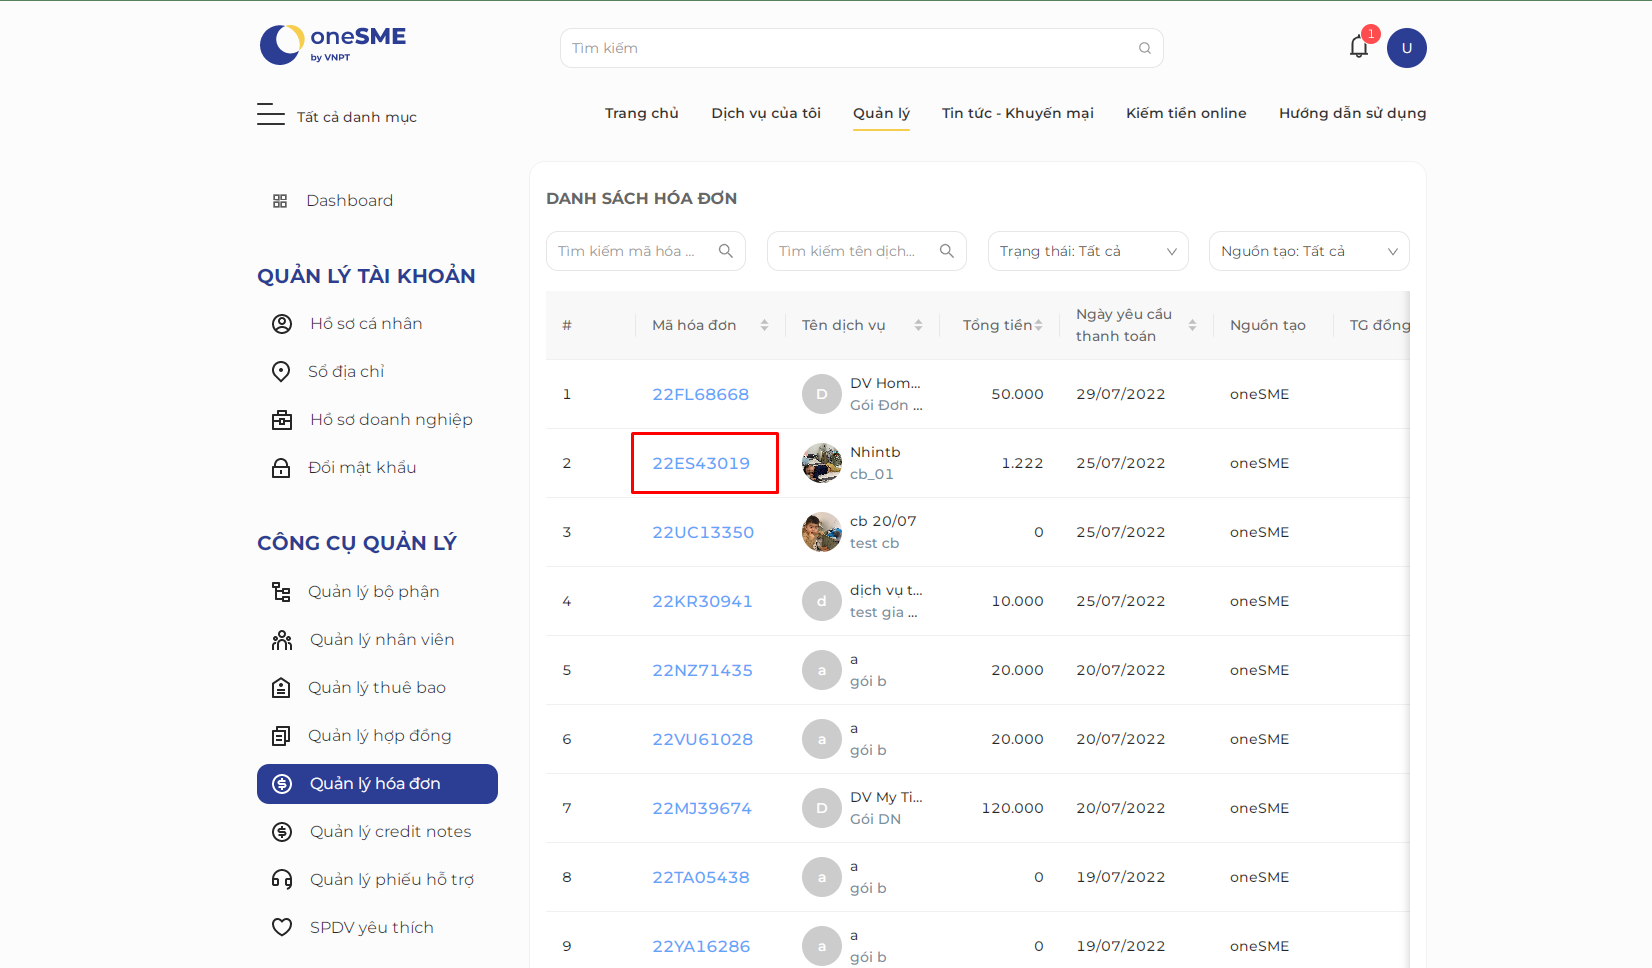Click the Quản lý thuê bao icon
The image size is (1652, 968).
(x=281, y=688)
